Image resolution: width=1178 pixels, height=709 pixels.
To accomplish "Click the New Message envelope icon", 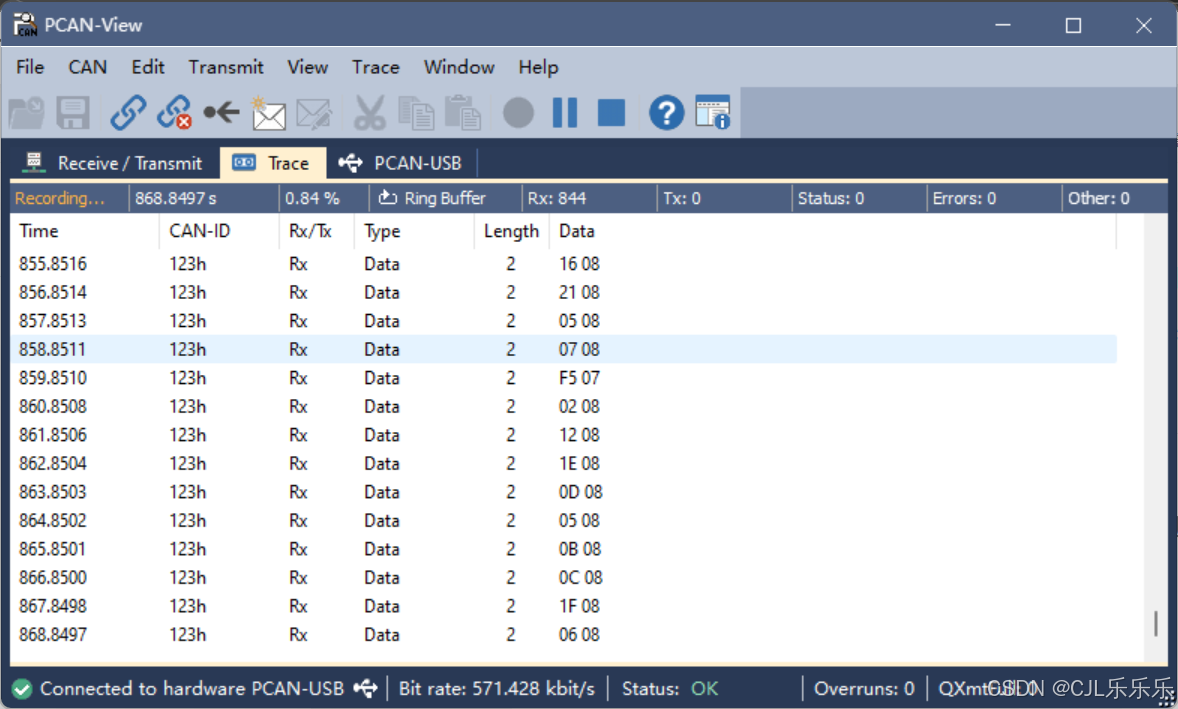I will (268, 113).
